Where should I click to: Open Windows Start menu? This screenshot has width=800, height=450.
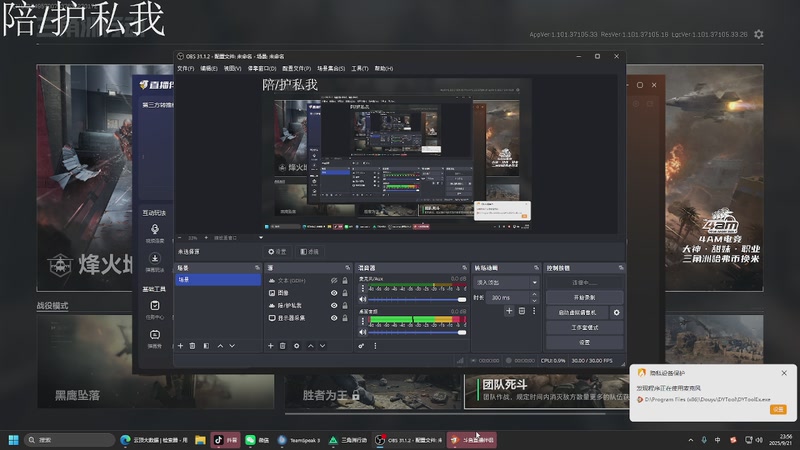coord(14,440)
